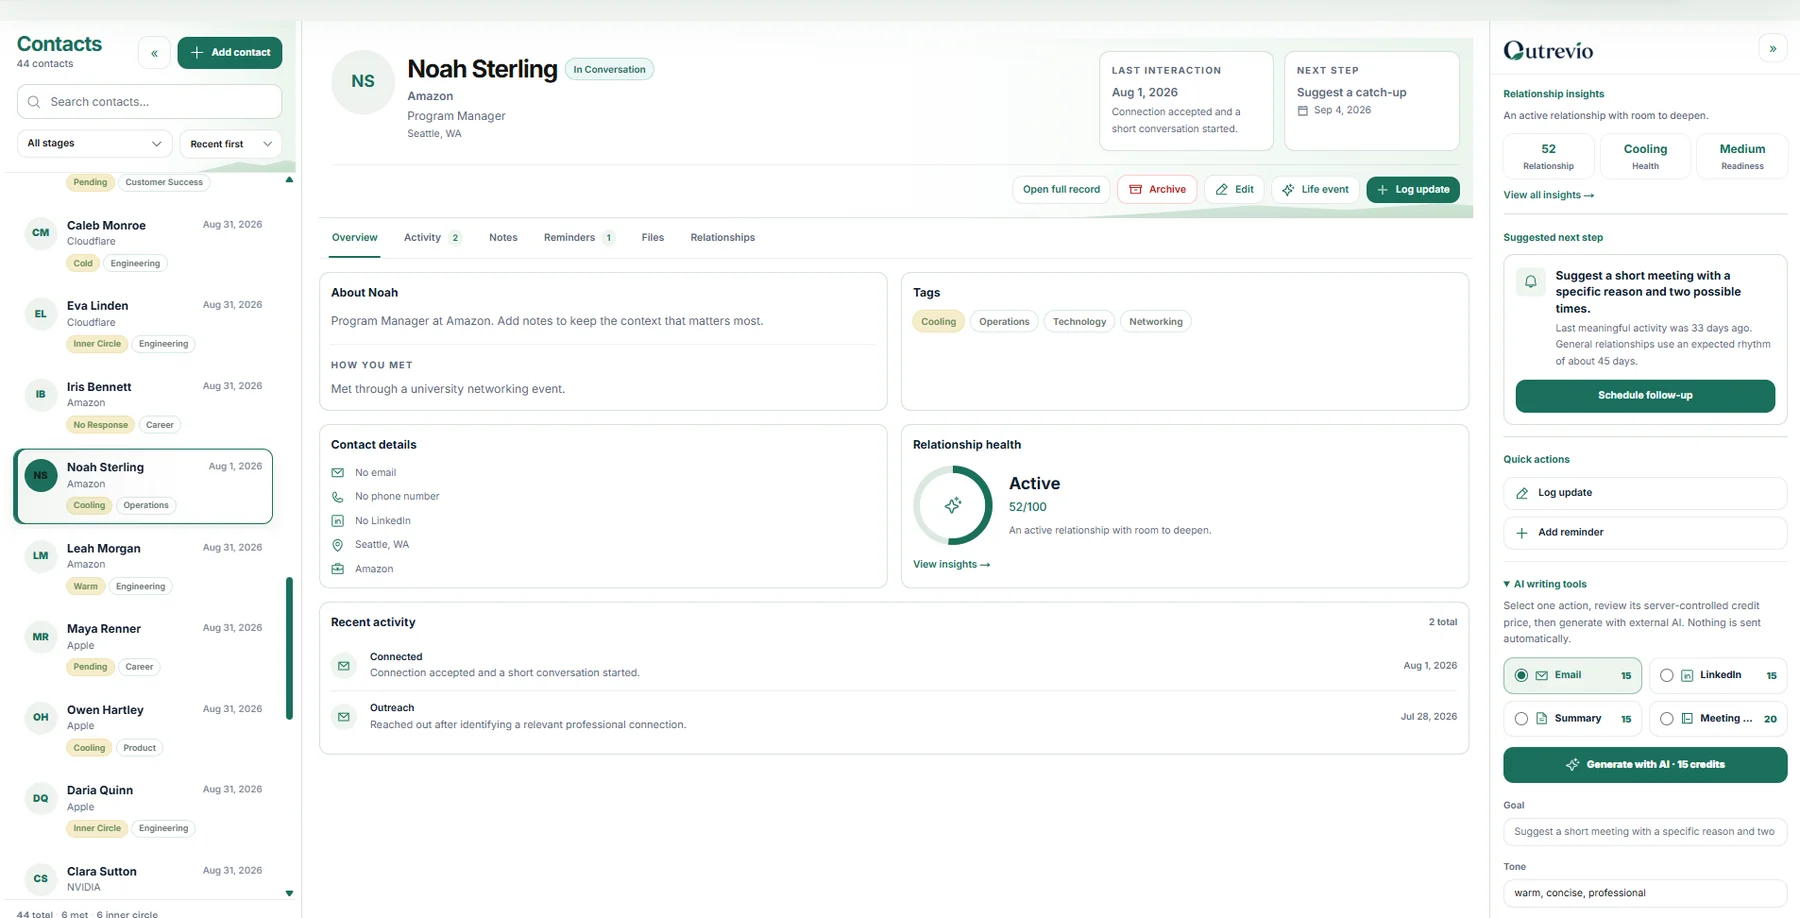This screenshot has height=918, width=1800.
Task: Click the NS avatar in the profile header
Action: 363,81
